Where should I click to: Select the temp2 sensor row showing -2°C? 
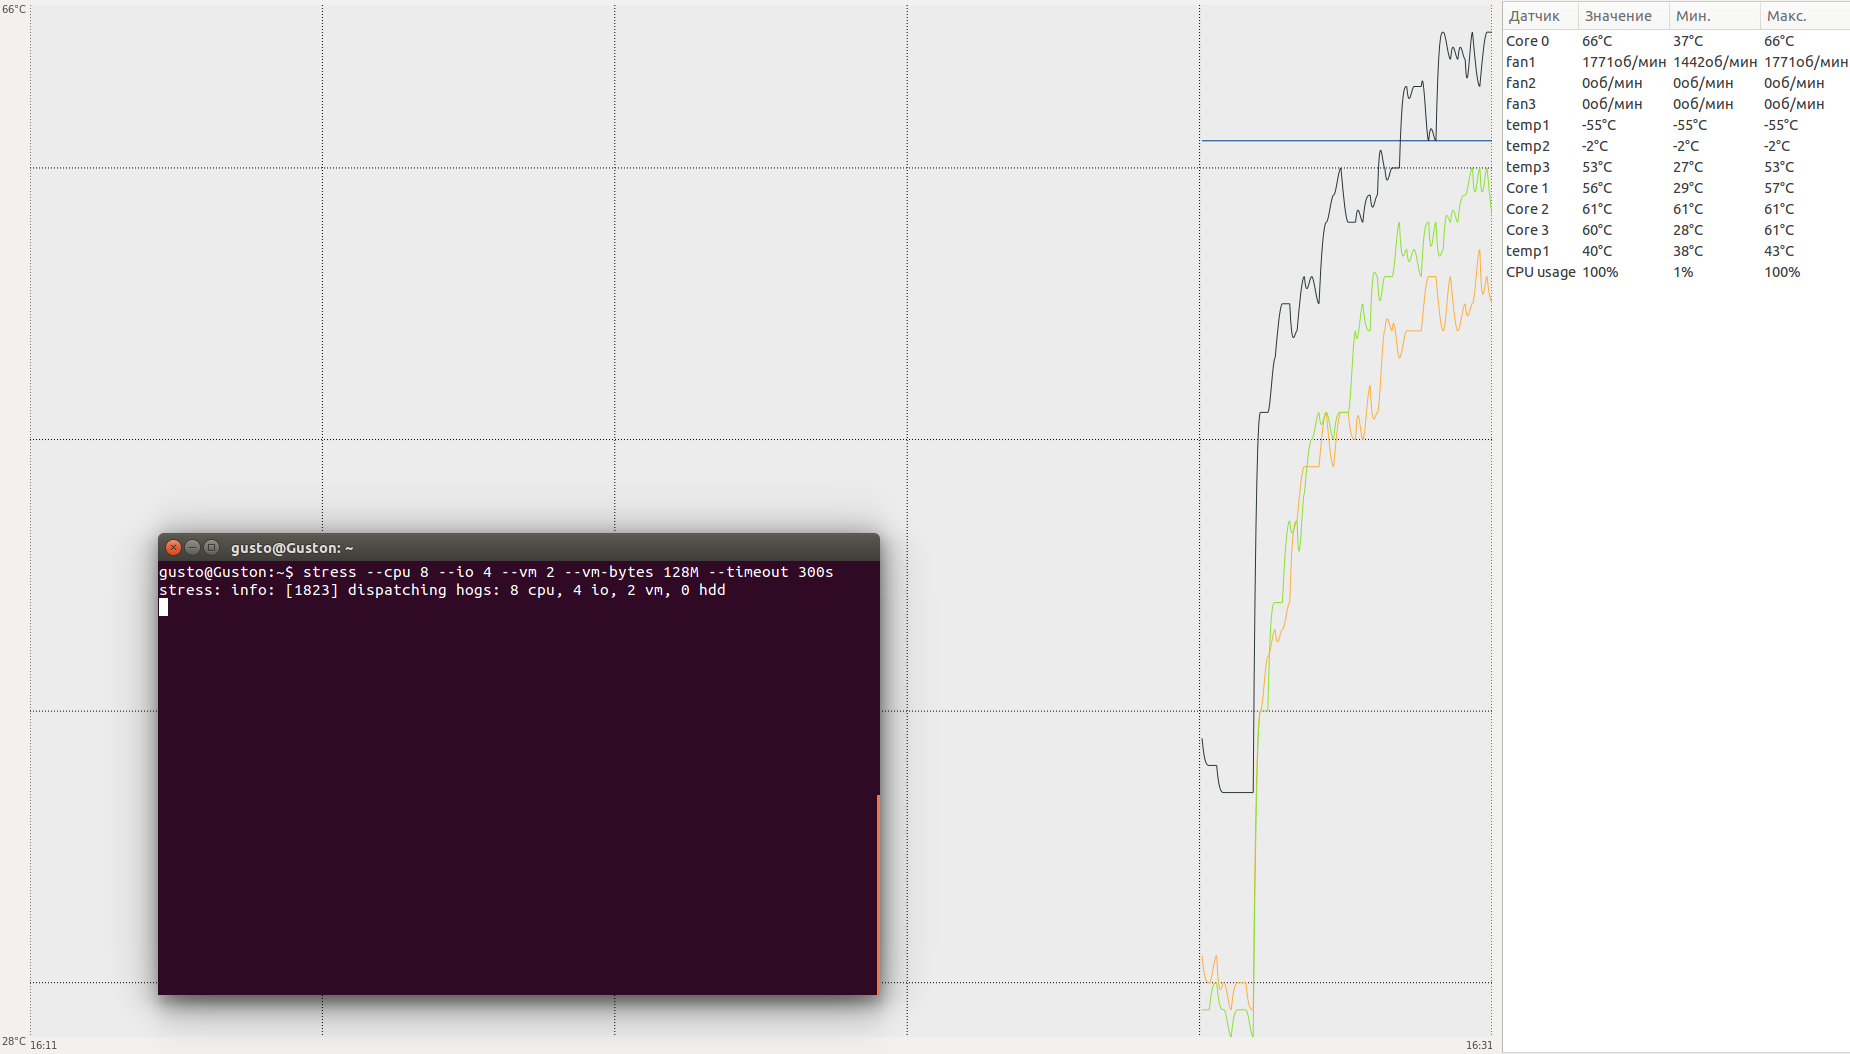click(x=1676, y=146)
